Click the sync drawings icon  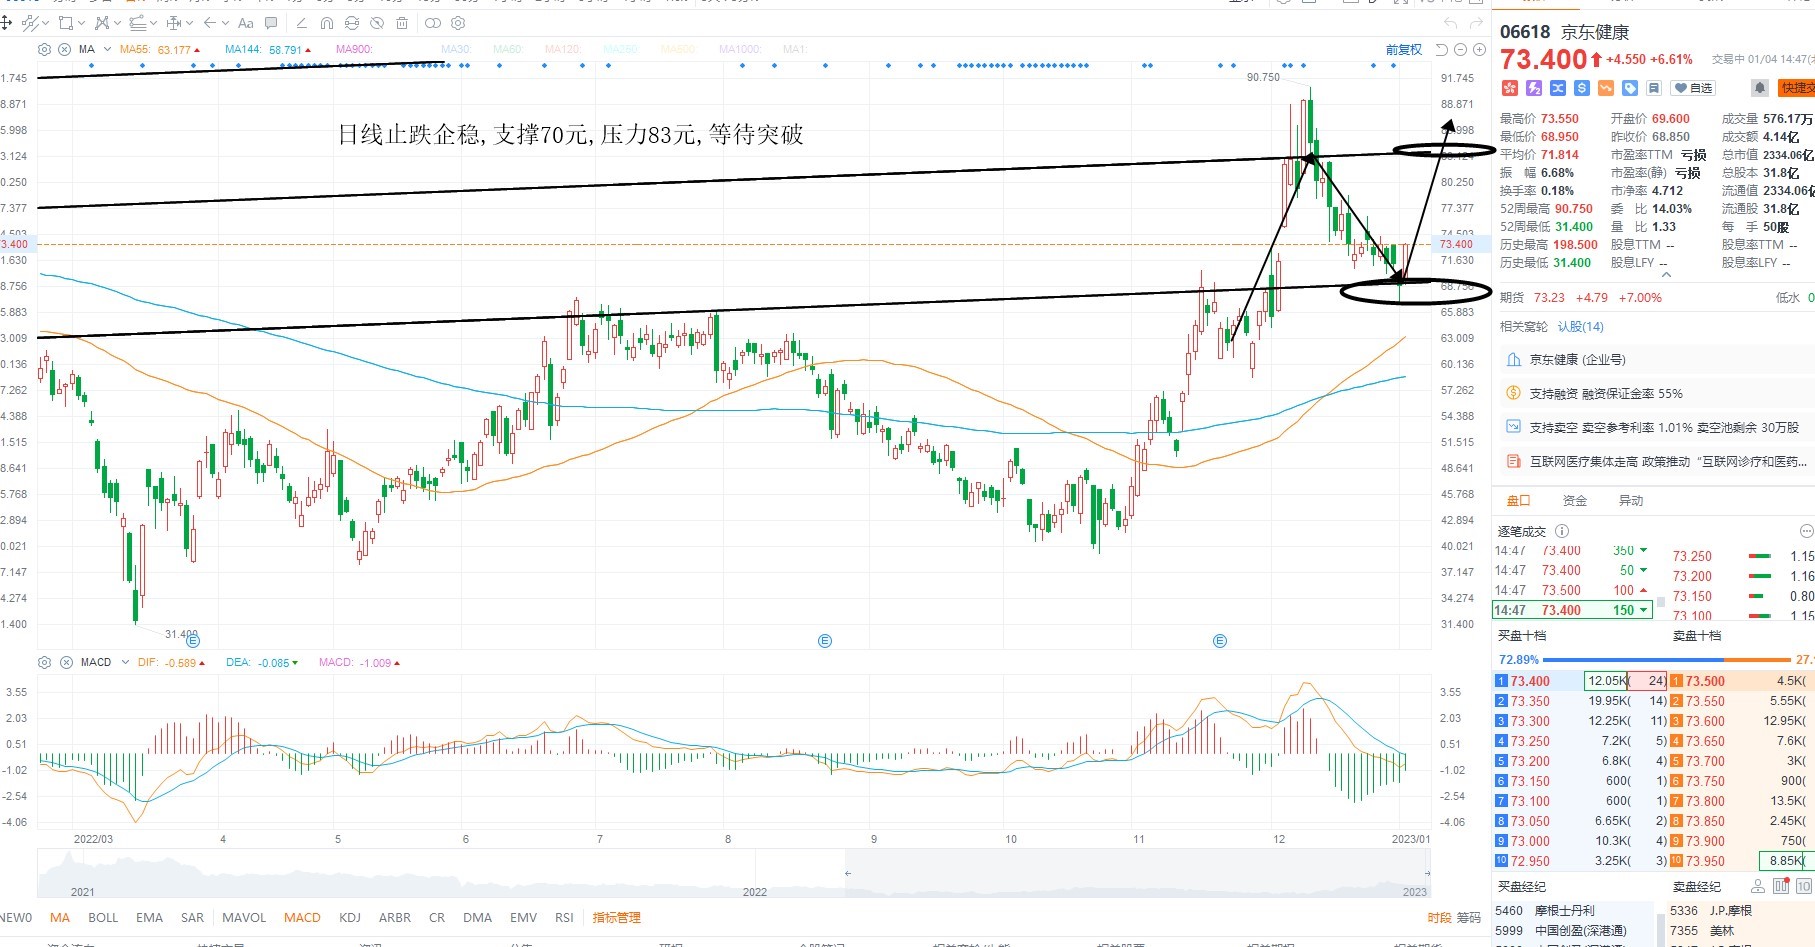(351, 23)
